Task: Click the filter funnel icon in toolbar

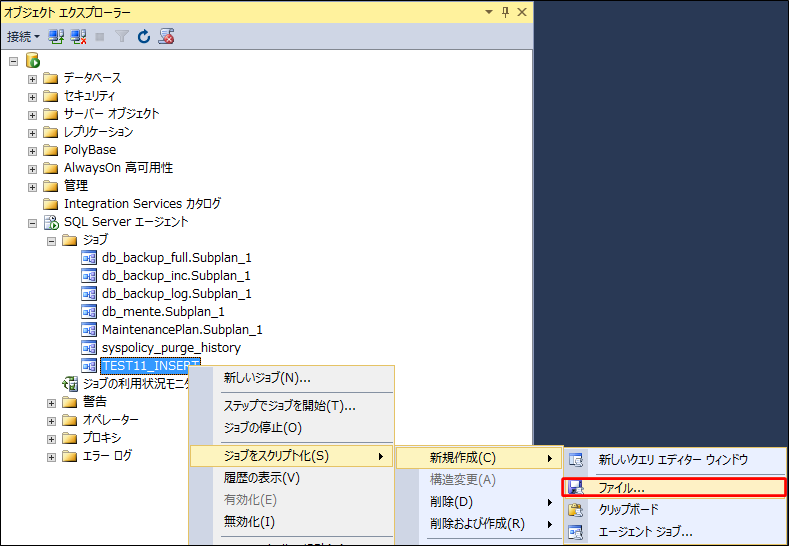Action: [x=122, y=36]
